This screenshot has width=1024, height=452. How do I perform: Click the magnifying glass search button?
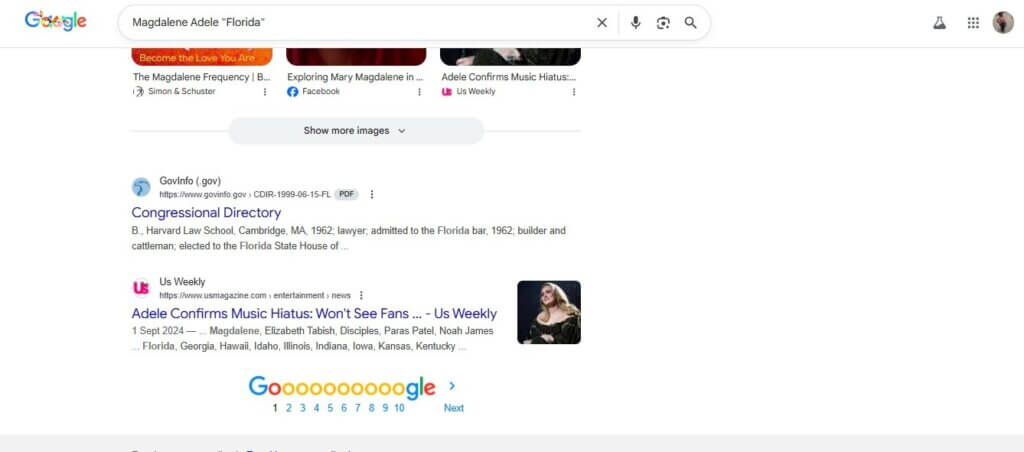(690, 22)
